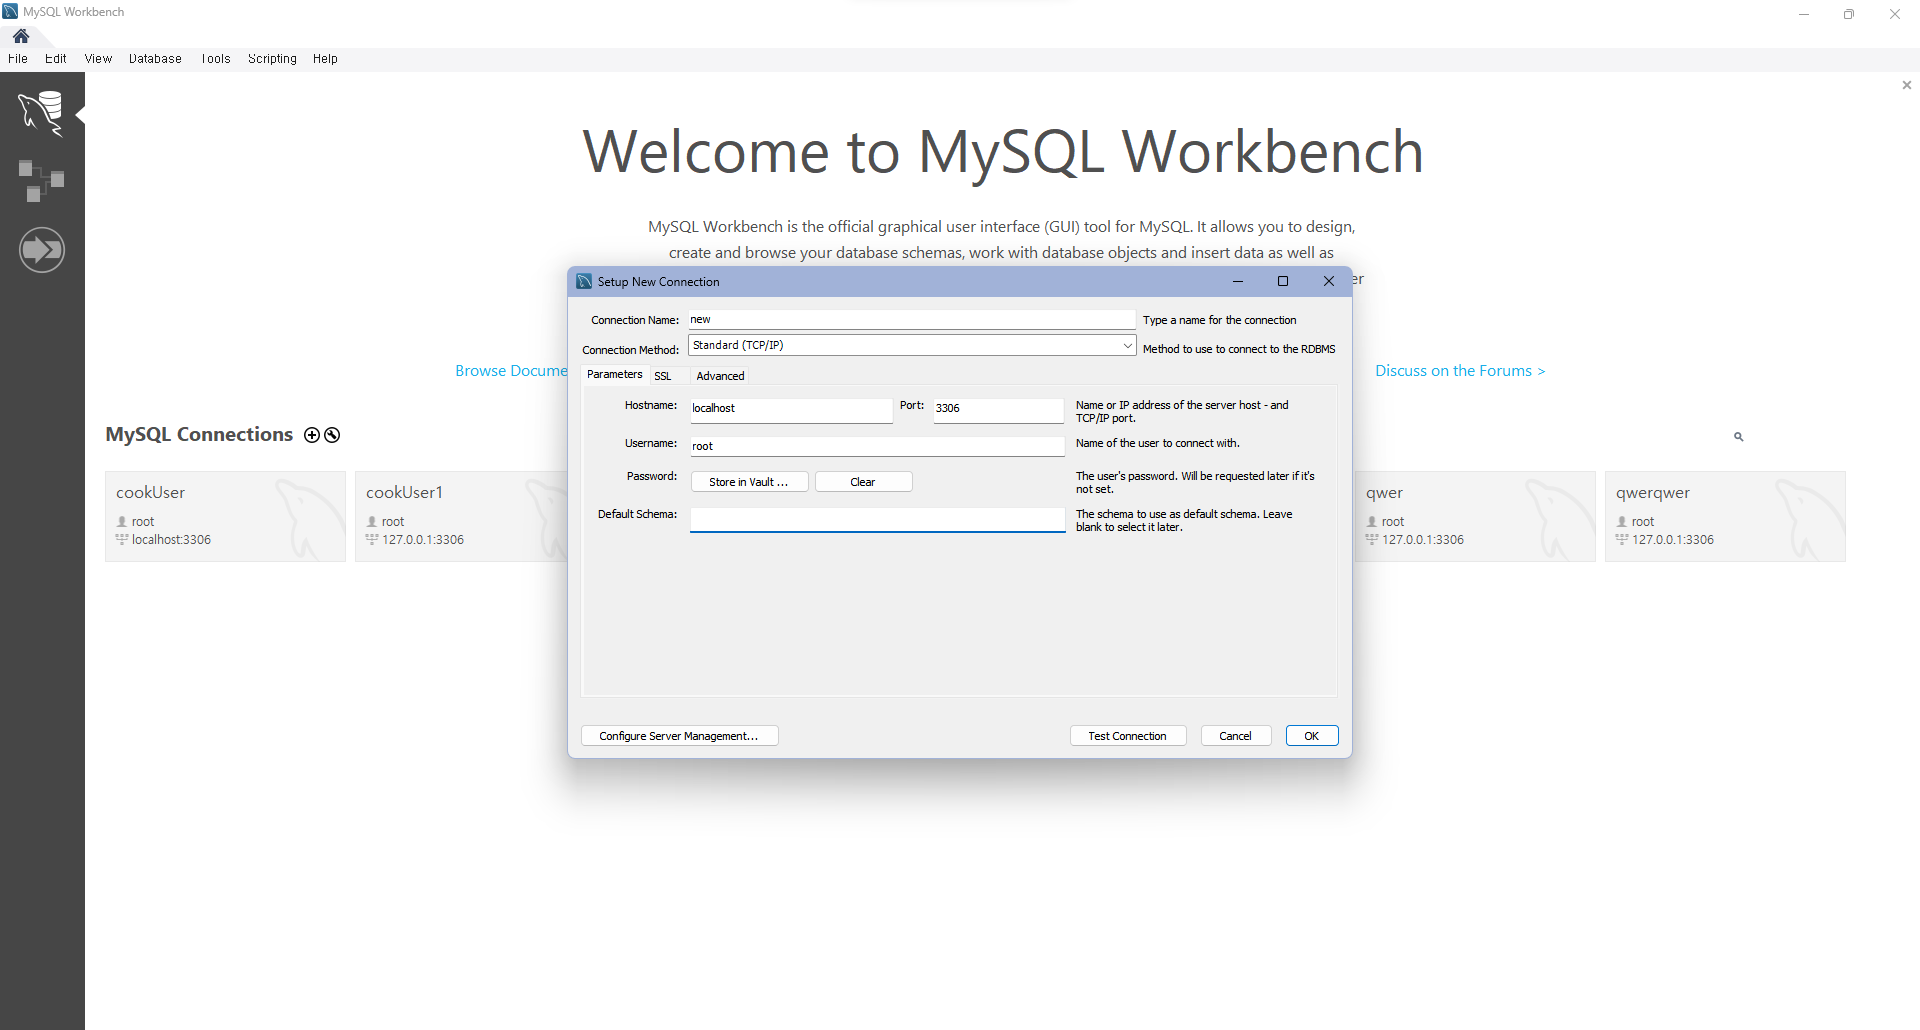Open the Edit menu
The image size is (1920, 1030).
tap(56, 59)
